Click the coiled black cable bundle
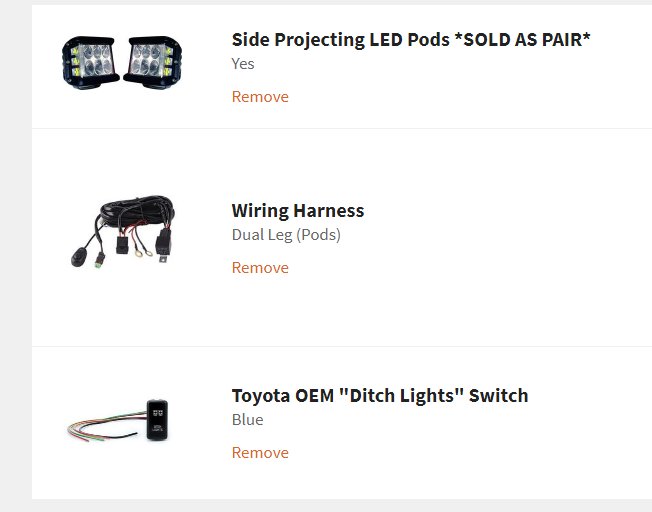The height and width of the screenshot is (512, 652). pyautogui.click(x=137, y=211)
